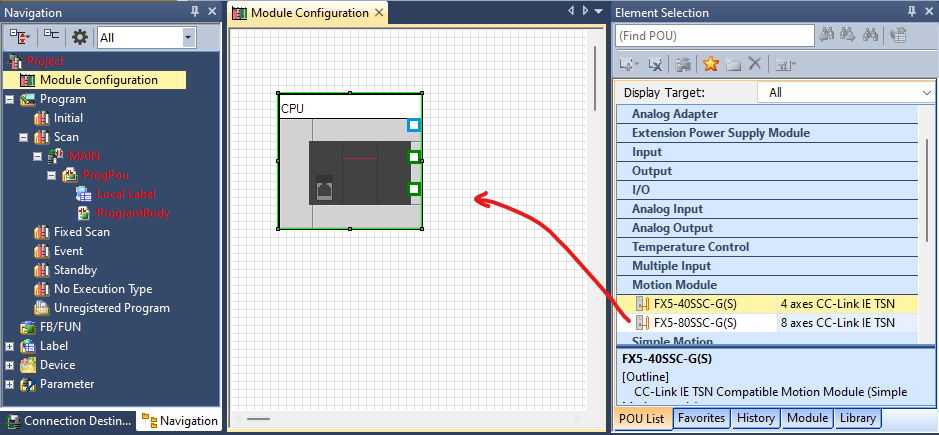Expand the Device tree node
The height and width of the screenshot is (435, 939).
[10, 365]
